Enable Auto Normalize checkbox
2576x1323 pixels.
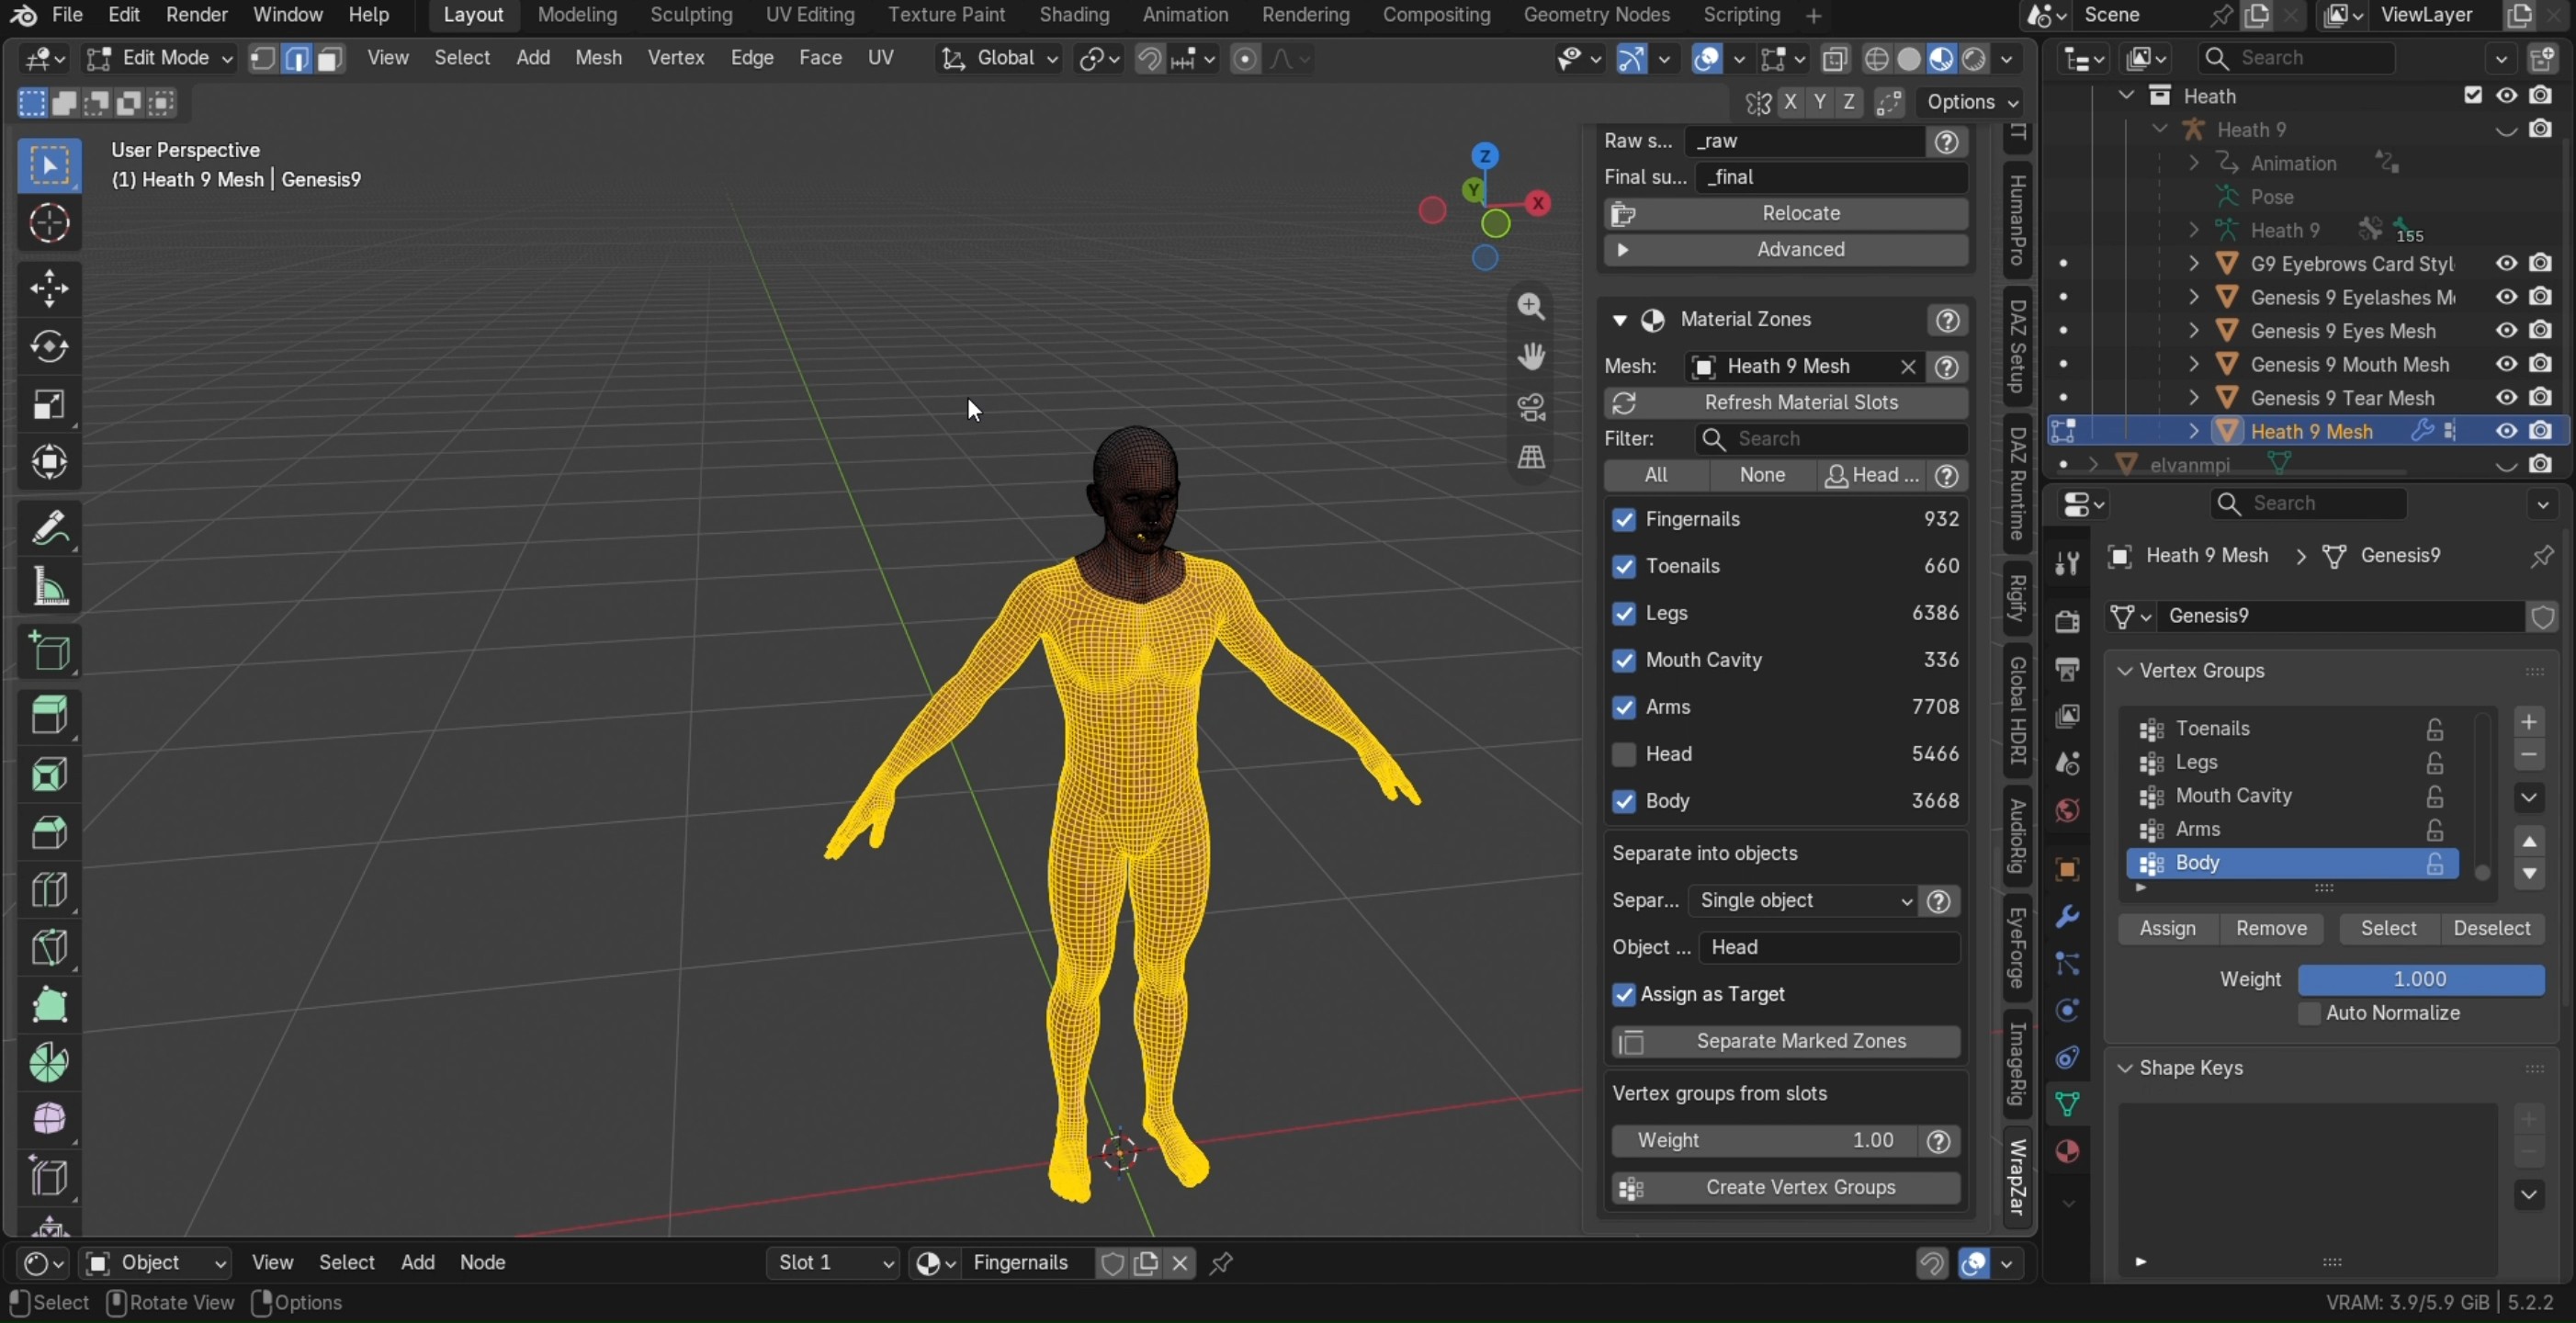click(2308, 1014)
